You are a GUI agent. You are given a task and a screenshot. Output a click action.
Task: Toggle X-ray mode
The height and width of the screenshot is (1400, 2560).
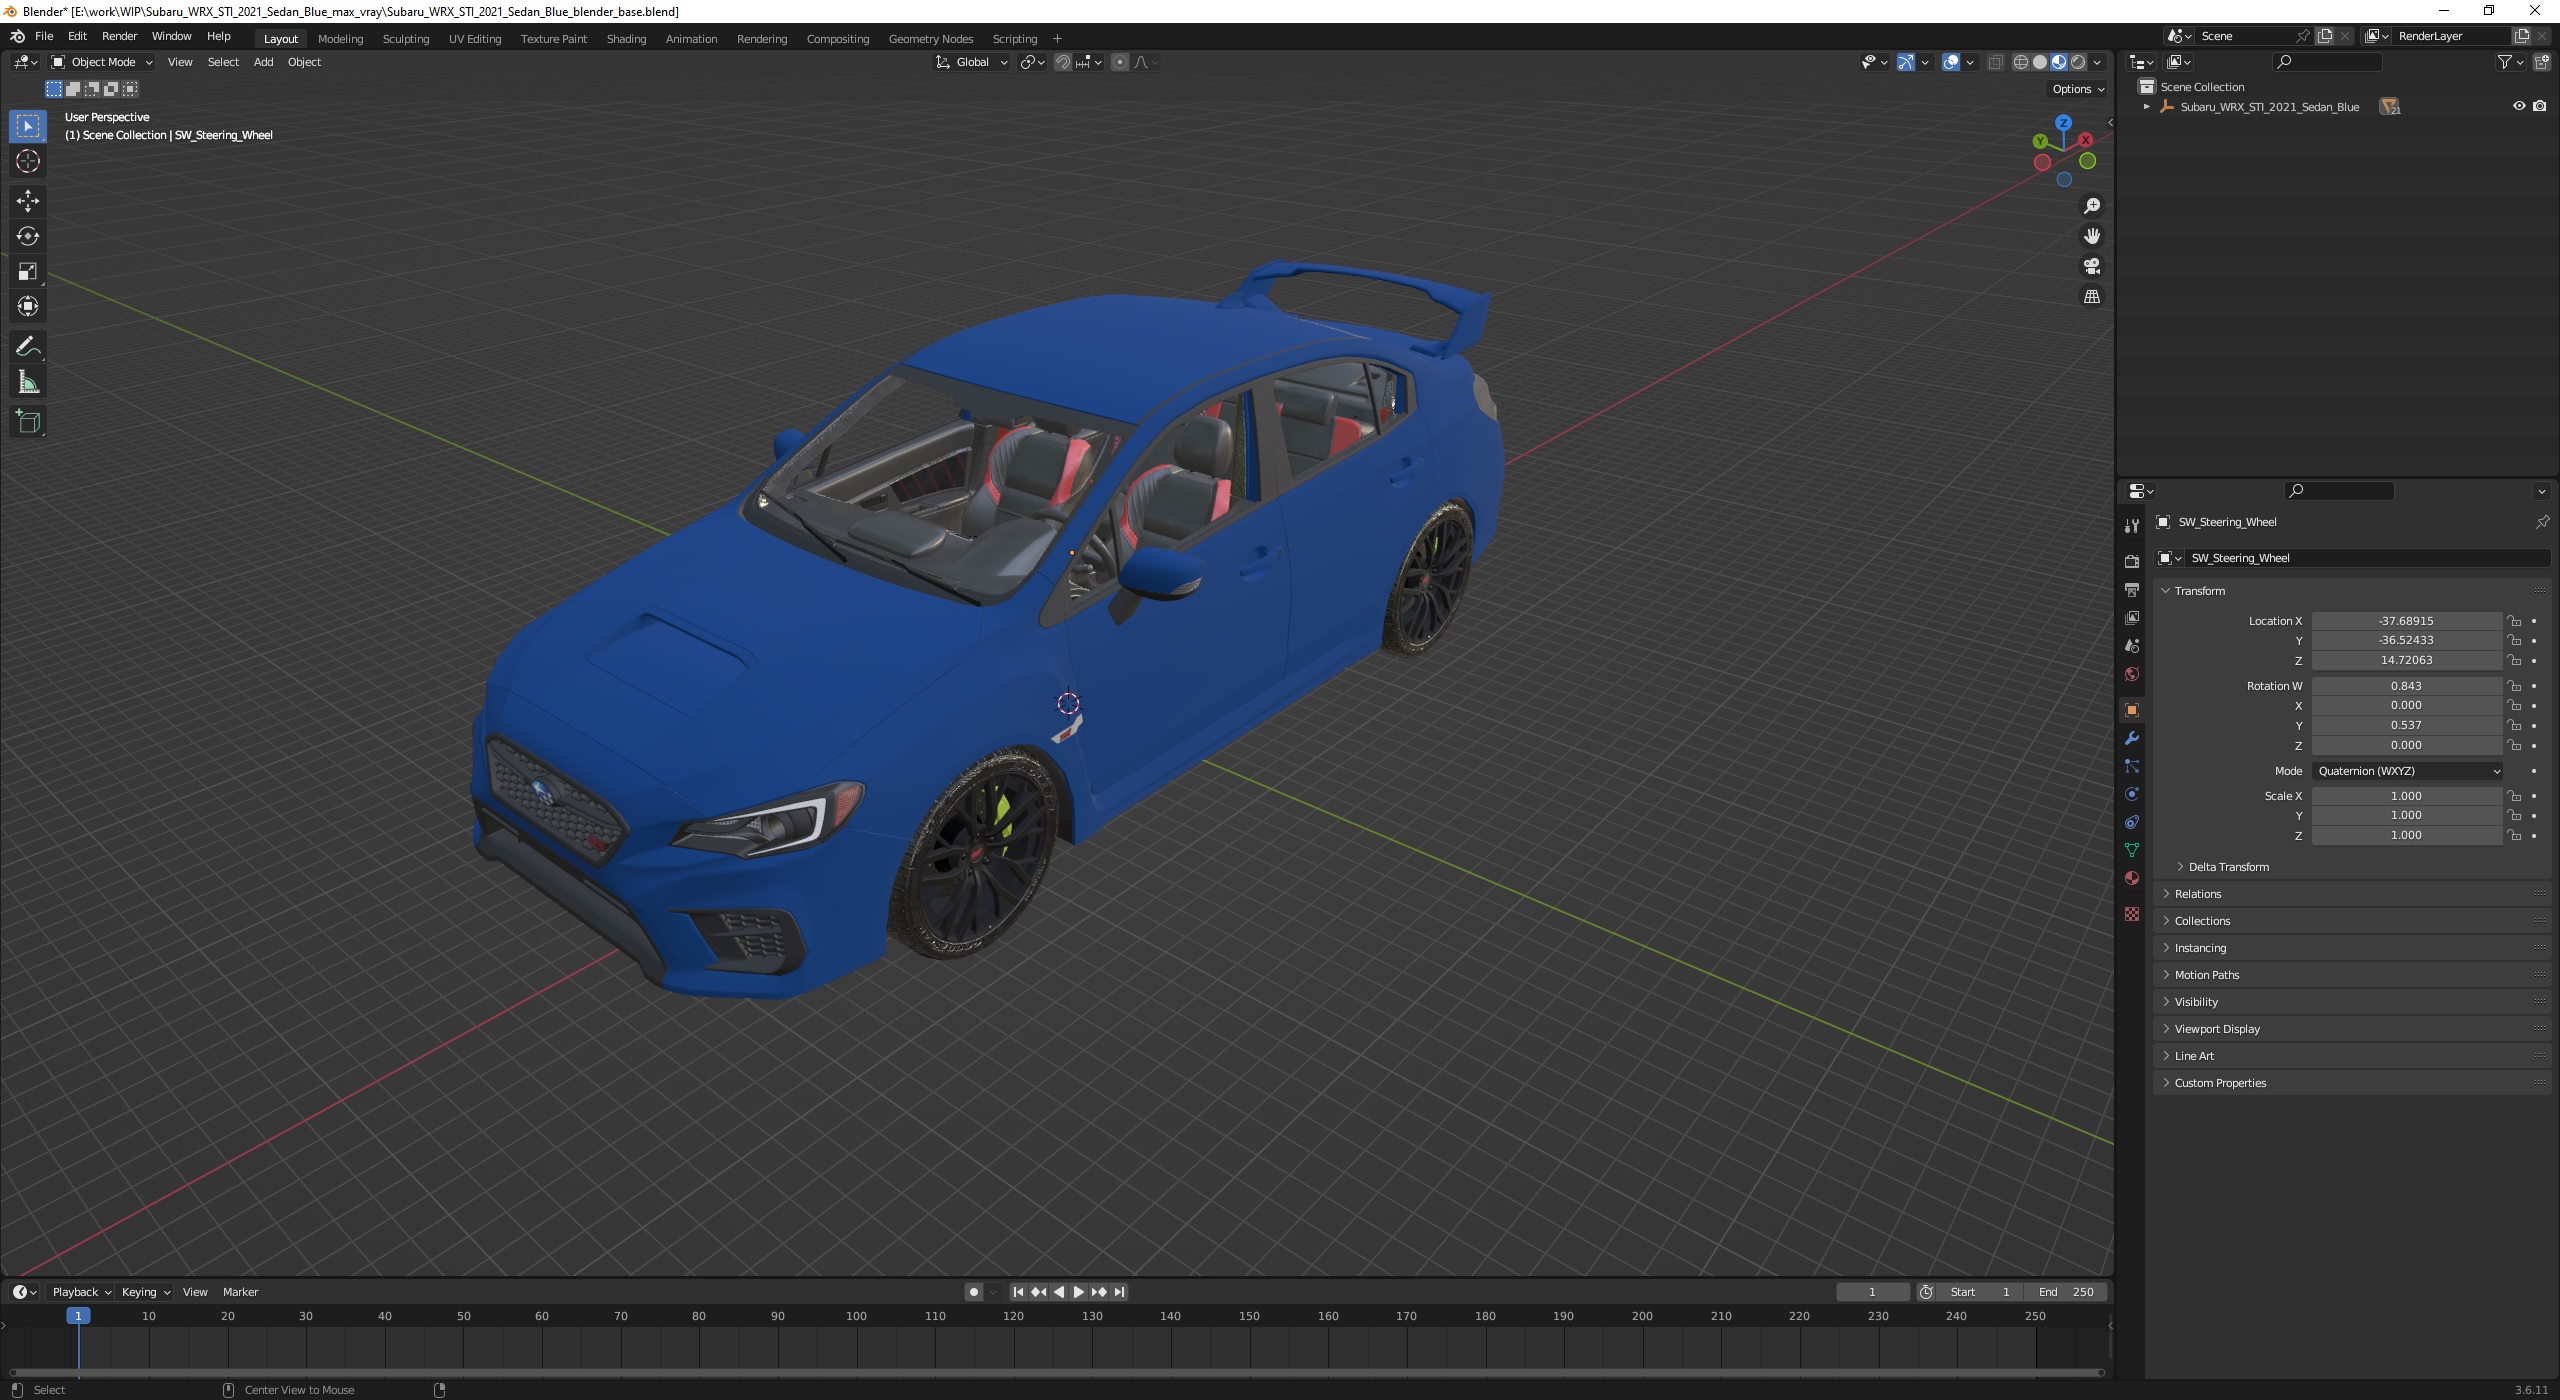[x=1994, y=62]
